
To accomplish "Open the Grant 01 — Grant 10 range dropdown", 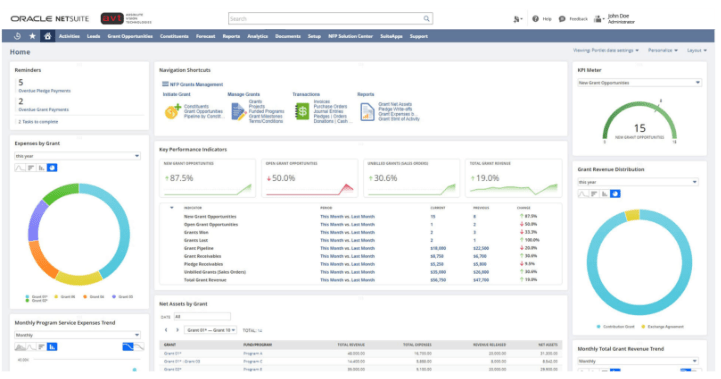I will [x=211, y=330].
